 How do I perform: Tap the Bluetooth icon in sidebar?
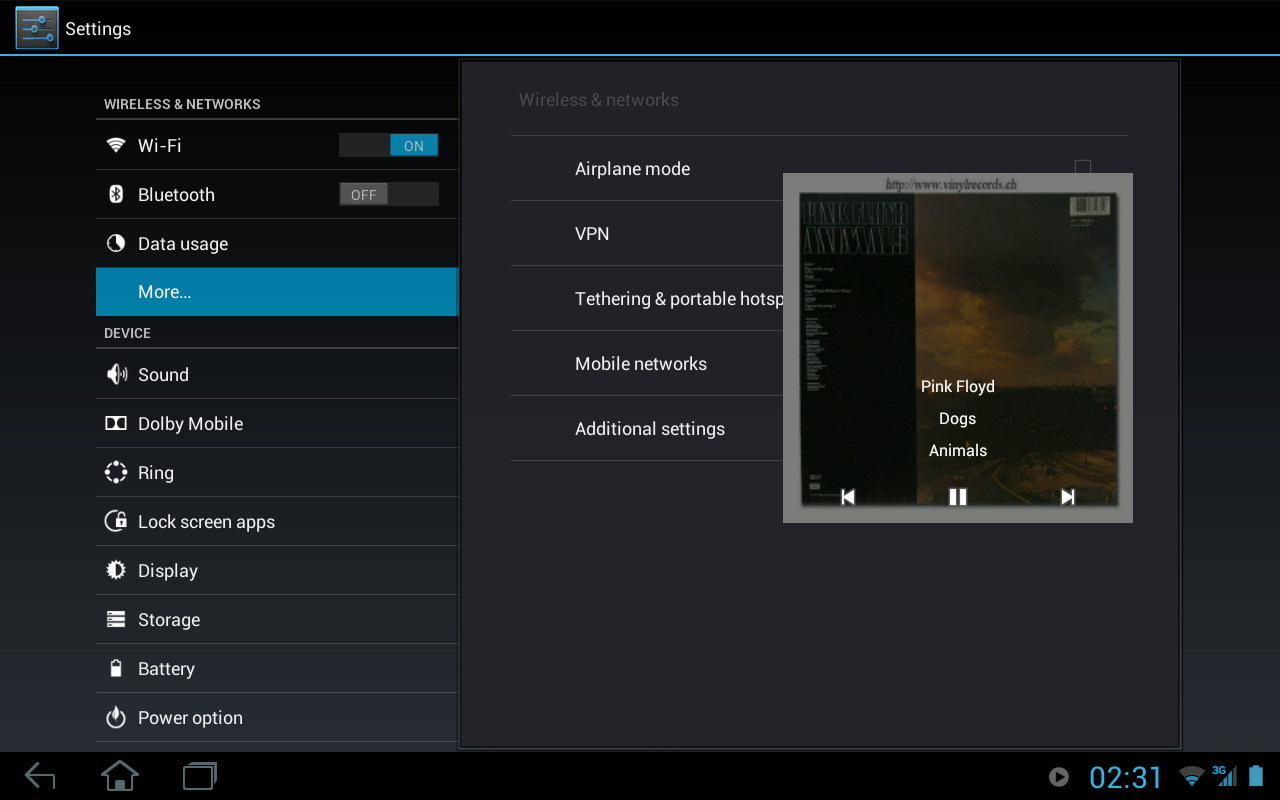click(116, 194)
